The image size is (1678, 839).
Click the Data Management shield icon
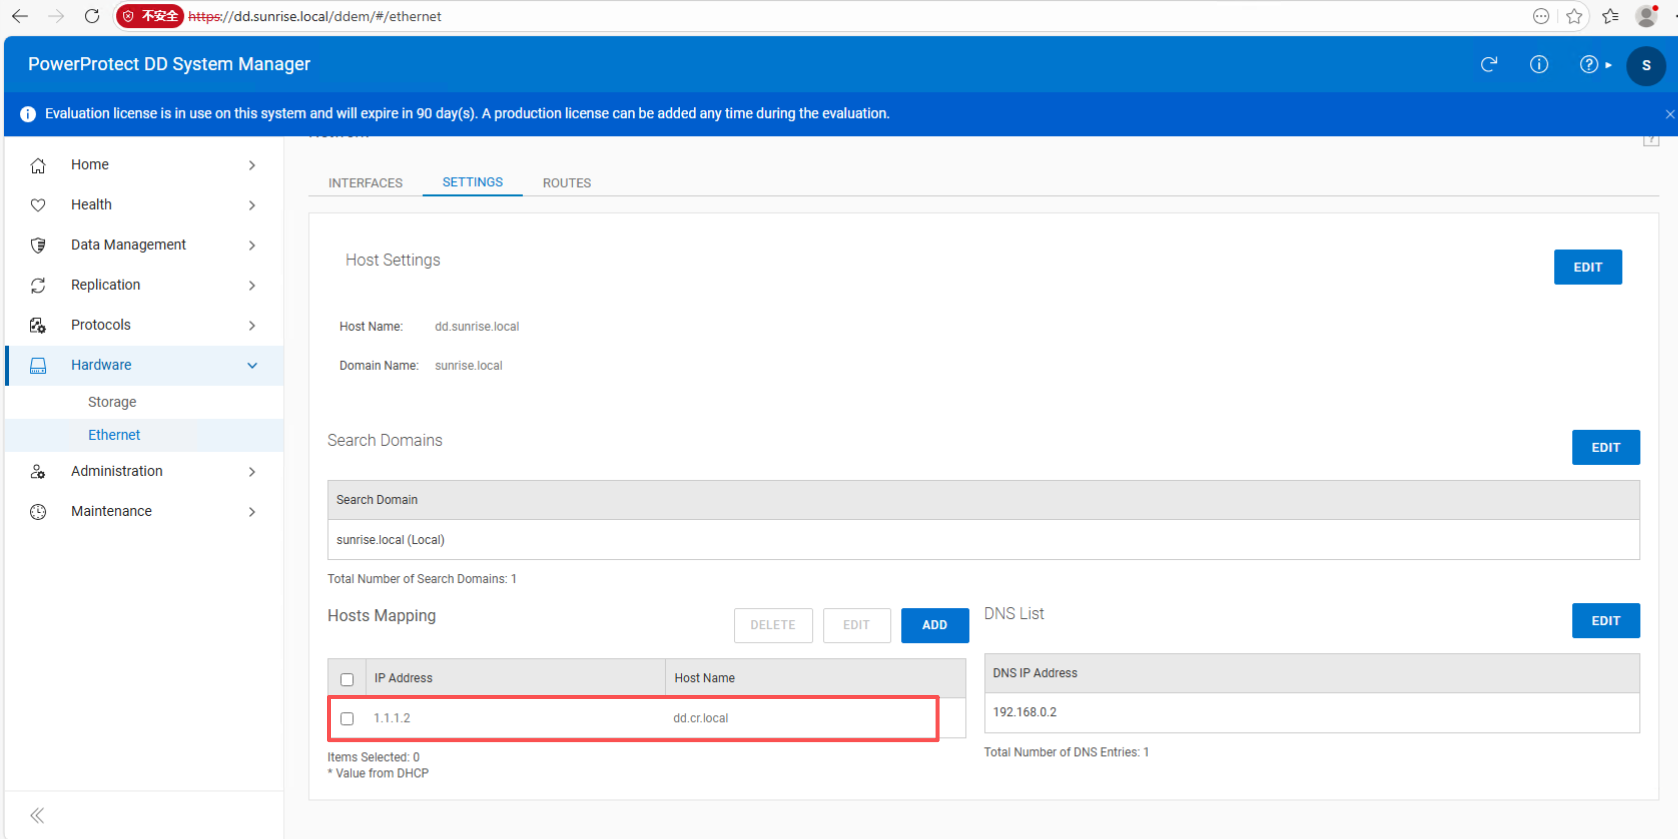(x=38, y=245)
